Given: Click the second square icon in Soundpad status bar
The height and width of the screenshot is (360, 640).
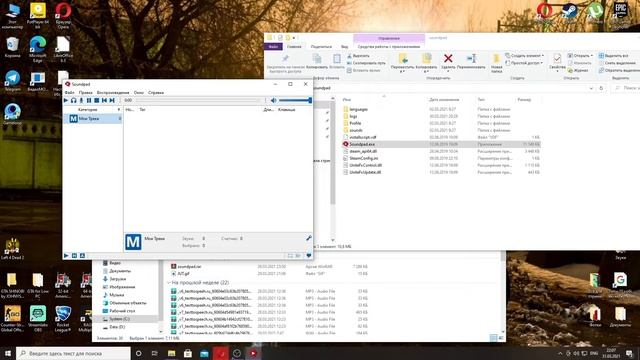Looking at the screenshot, I should 74,256.
